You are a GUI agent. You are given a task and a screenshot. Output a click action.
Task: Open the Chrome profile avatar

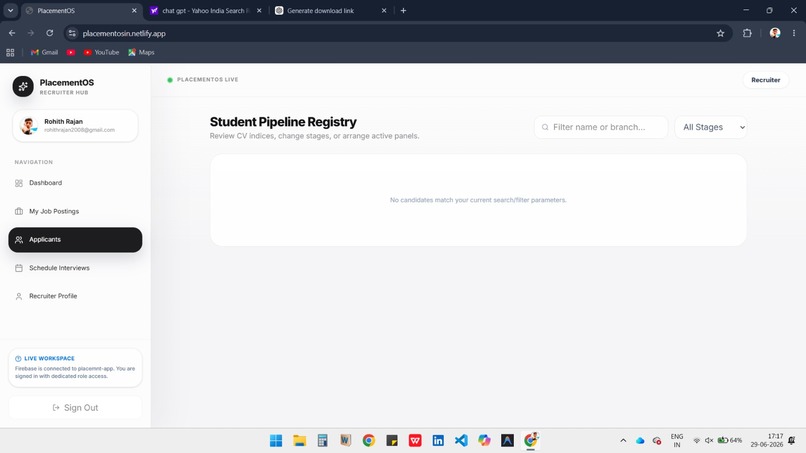[x=775, y=33]
